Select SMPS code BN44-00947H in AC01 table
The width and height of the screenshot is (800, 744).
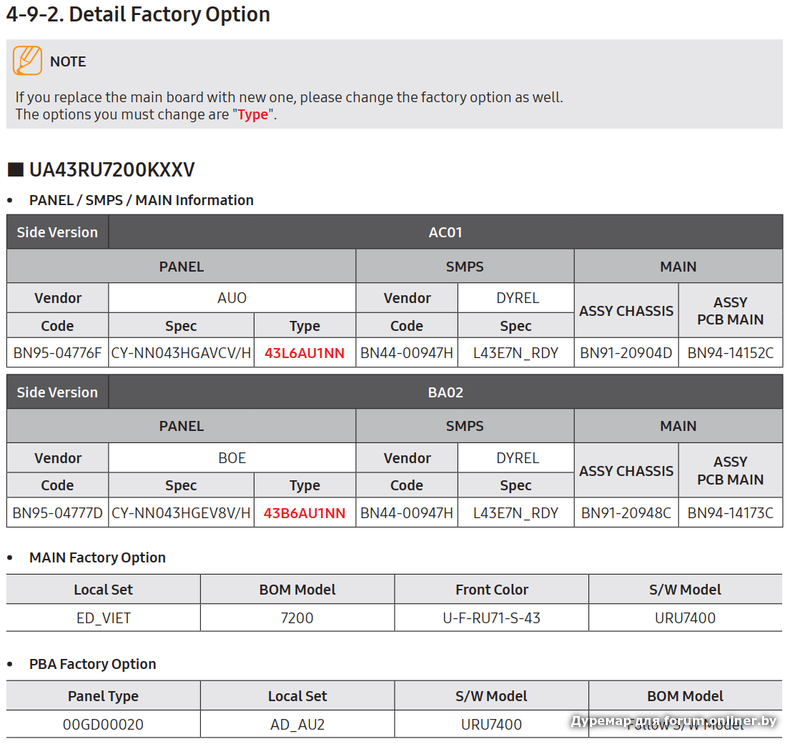[407, 353]
